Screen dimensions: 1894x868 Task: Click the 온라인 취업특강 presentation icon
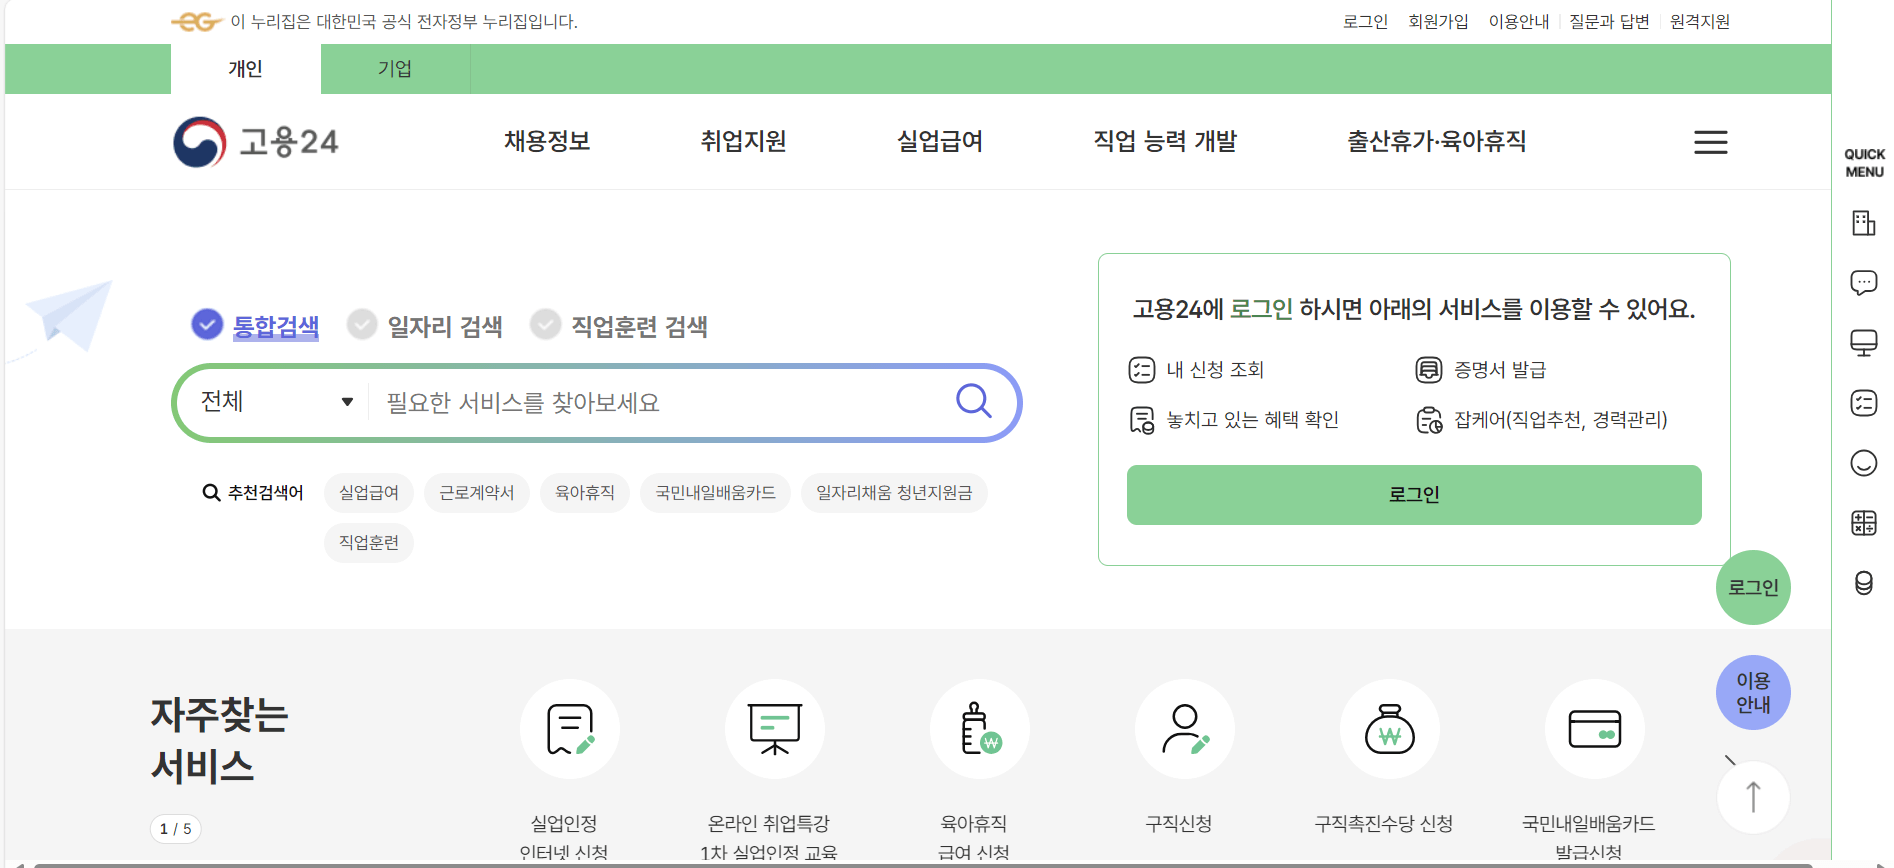tap(775, 729)
